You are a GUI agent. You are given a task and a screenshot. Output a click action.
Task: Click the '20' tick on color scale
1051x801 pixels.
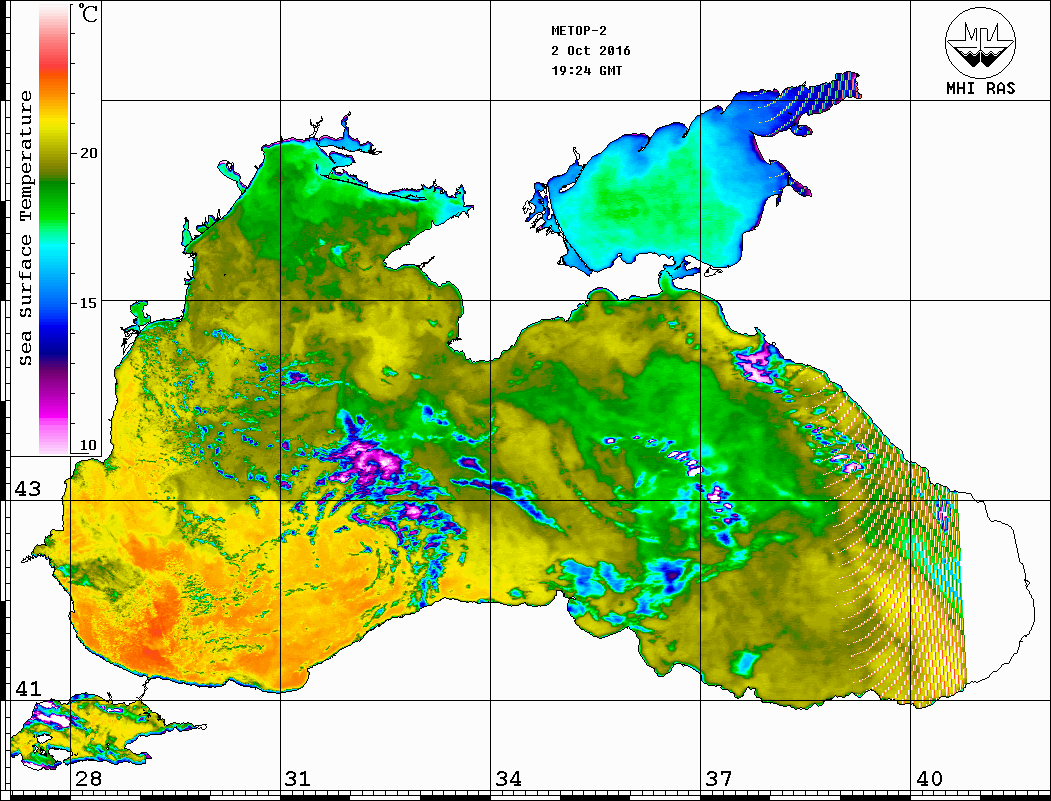pyautogui.click(x=88, y=153)
